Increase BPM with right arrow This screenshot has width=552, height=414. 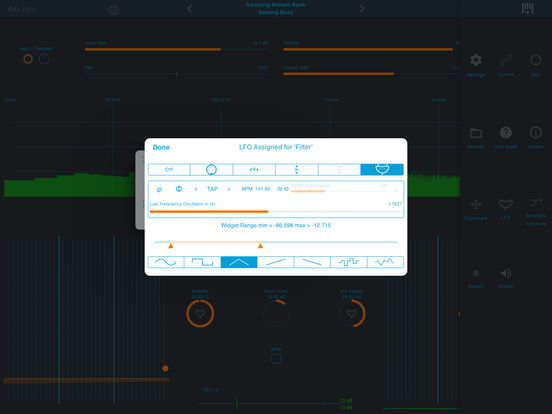click(x=229, y=189)
